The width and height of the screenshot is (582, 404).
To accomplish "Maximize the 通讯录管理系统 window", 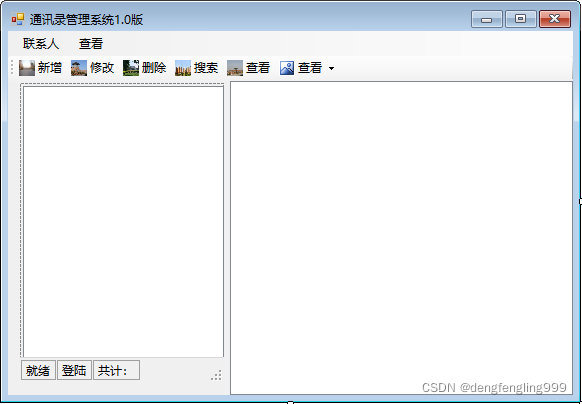I will (x=521, y=19).
